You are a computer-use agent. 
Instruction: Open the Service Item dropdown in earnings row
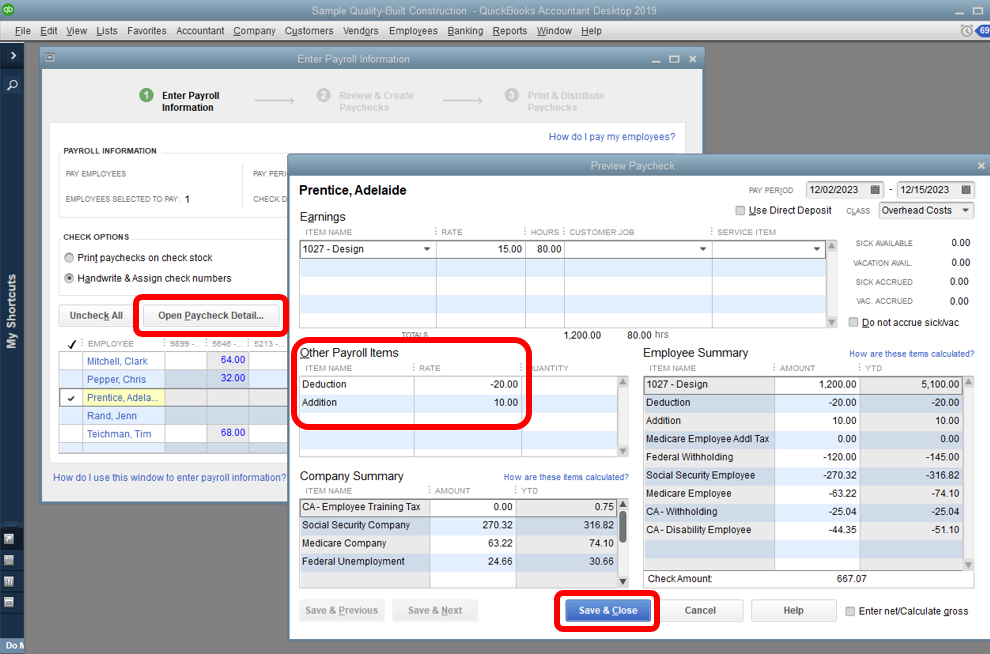pyautogui.click(x=817, y=249)
